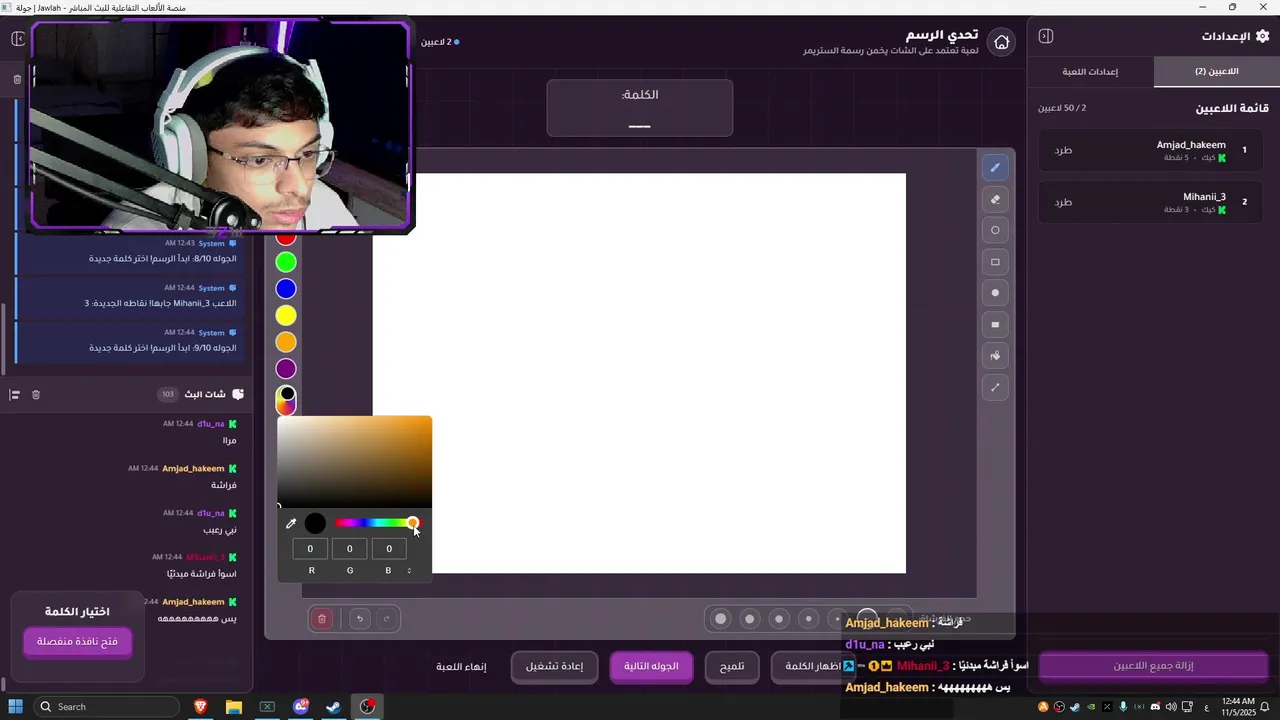Pick the filled rectangle shape tool
Image resolution: width=1280 pixels, height=720 pixels.
click(x=995, y=324)
